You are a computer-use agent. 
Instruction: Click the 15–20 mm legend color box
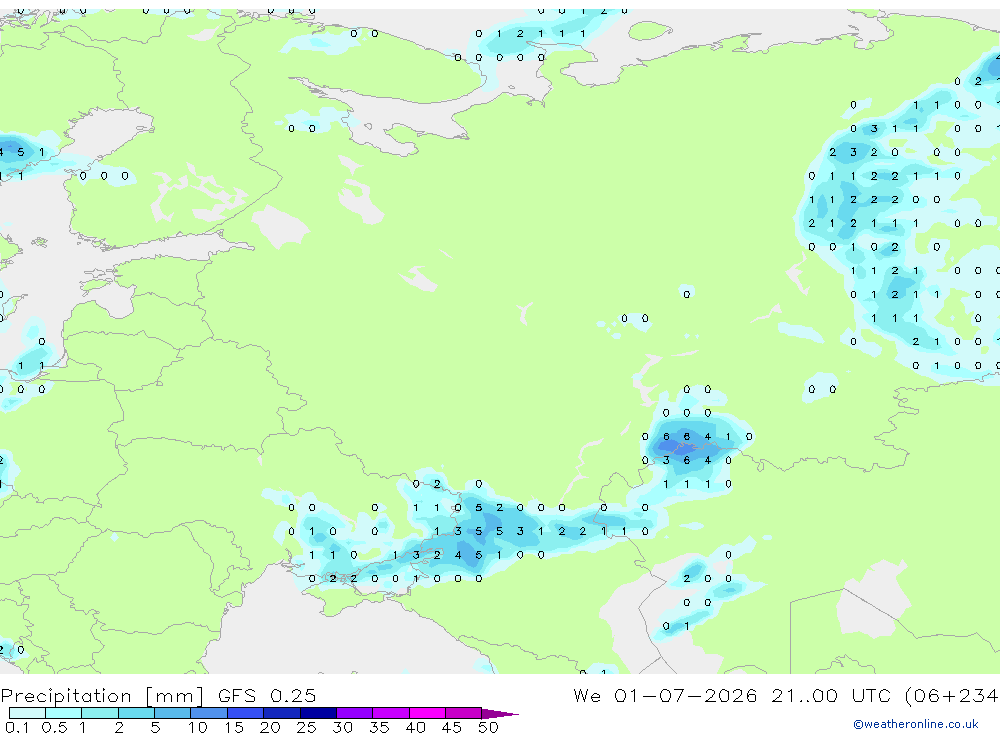click(246, 713)
